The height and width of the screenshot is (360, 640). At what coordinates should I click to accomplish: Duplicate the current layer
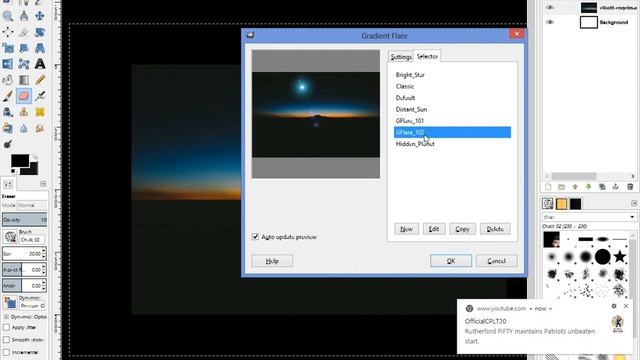(602, 187)
